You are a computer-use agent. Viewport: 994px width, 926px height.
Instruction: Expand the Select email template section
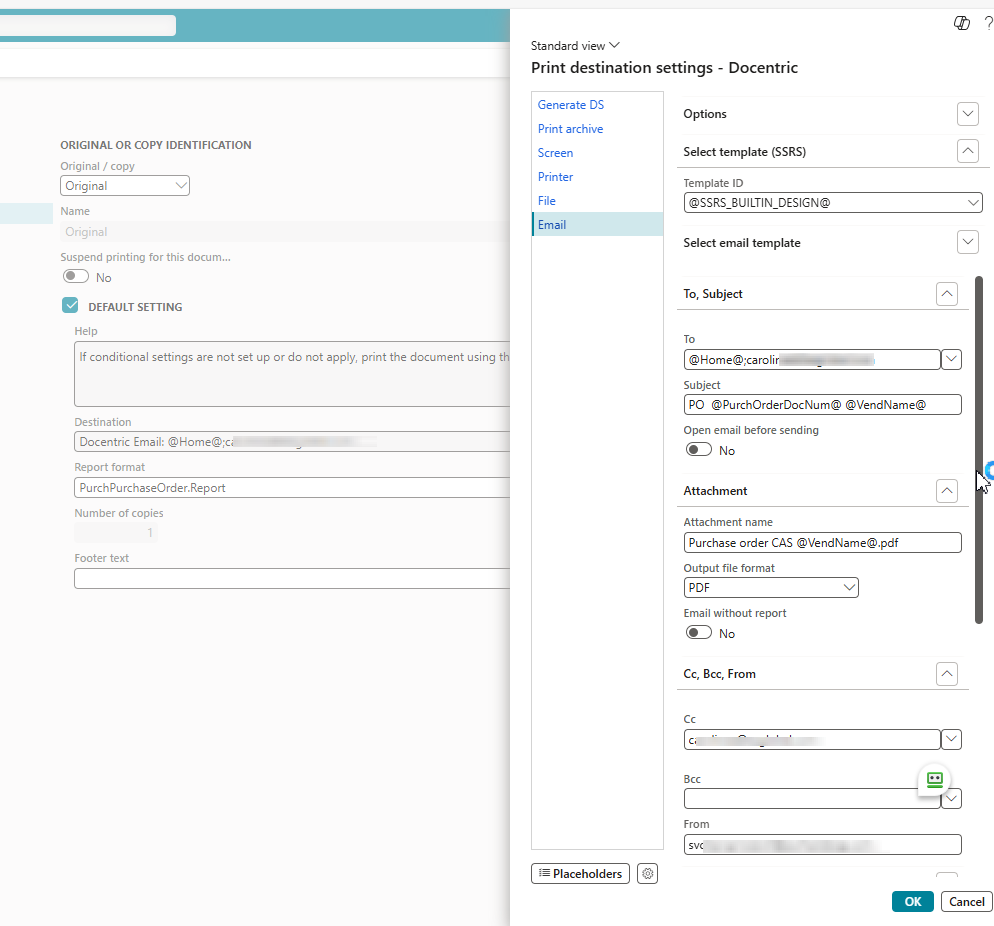[967, 242]
